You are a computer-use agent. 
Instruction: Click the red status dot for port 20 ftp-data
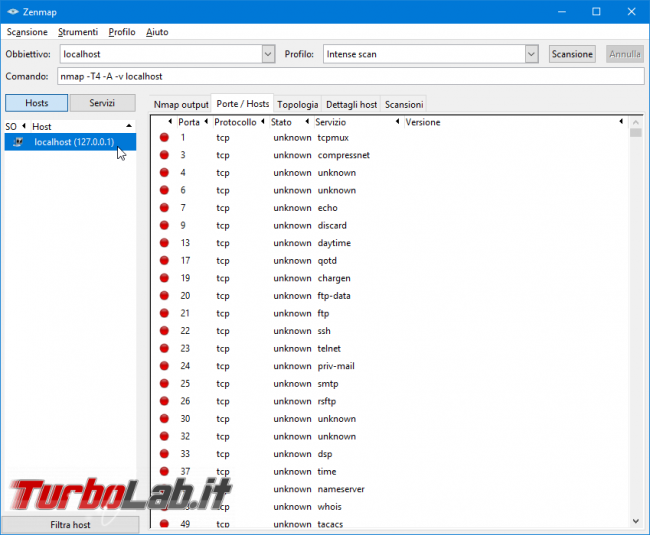[x=164, y=295]
